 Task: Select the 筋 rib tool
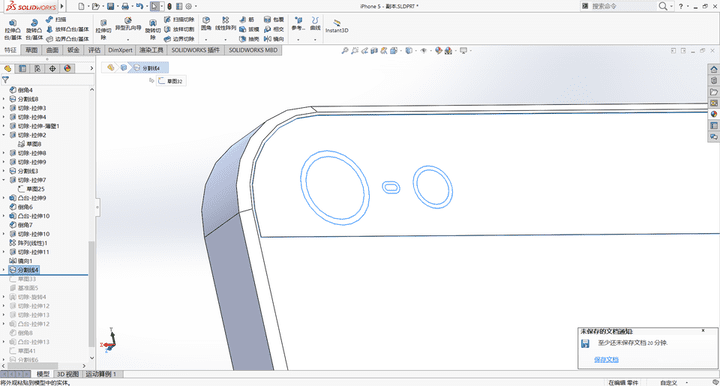247,20
